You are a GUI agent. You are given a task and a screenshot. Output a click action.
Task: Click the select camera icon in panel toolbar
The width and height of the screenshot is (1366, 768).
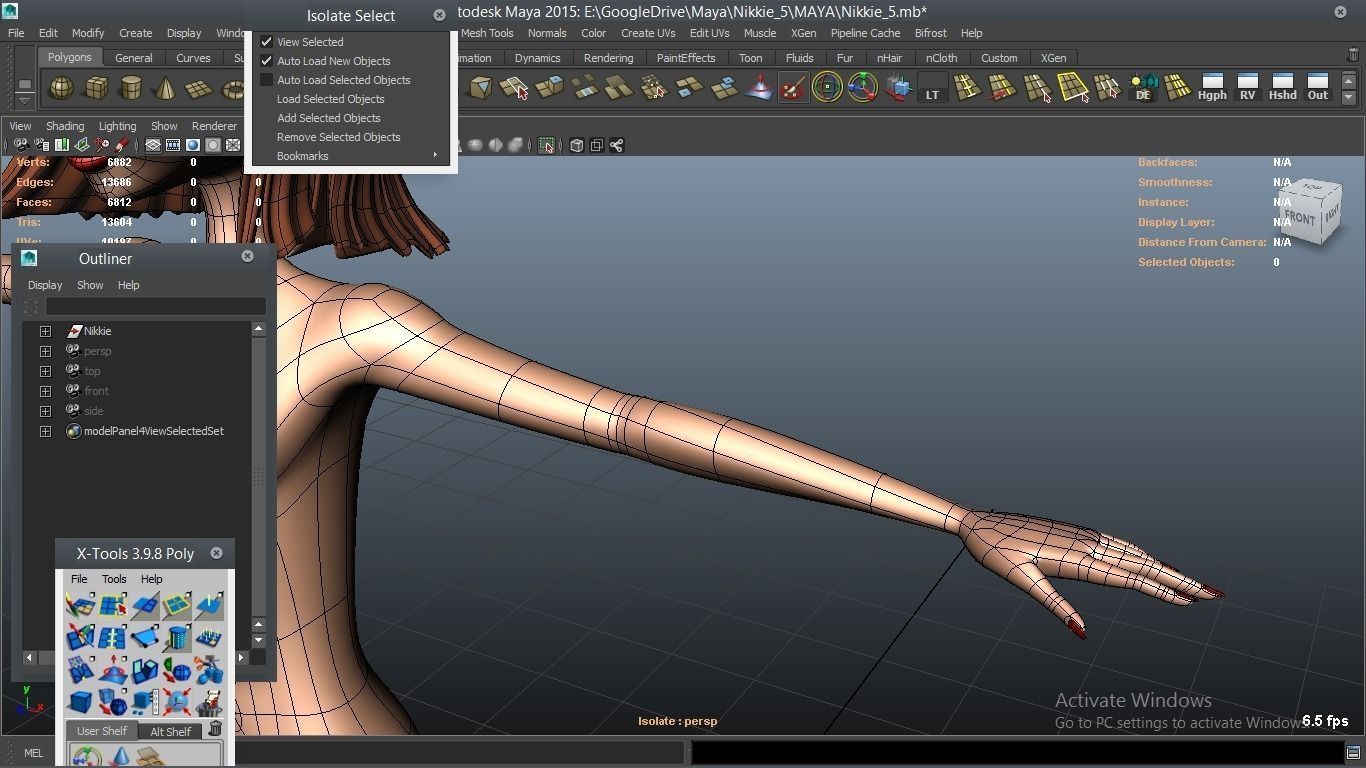pyautogui.click(x=21, y=145)
